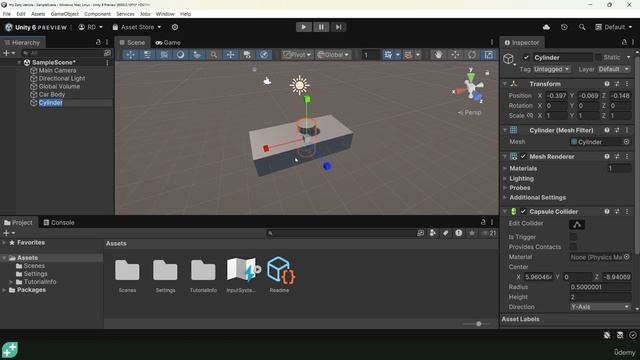Enable the Provides Contacts checkbox

[573, 247]
